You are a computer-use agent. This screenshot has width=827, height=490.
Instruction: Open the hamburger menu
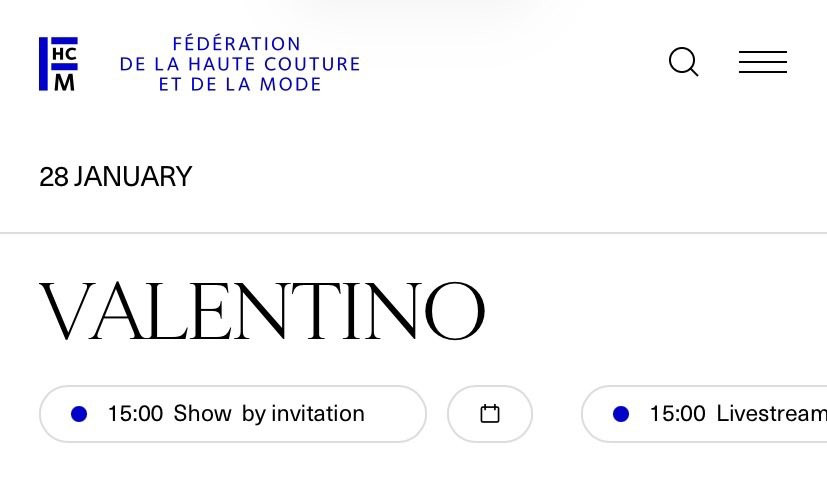[x=763, y=62]
